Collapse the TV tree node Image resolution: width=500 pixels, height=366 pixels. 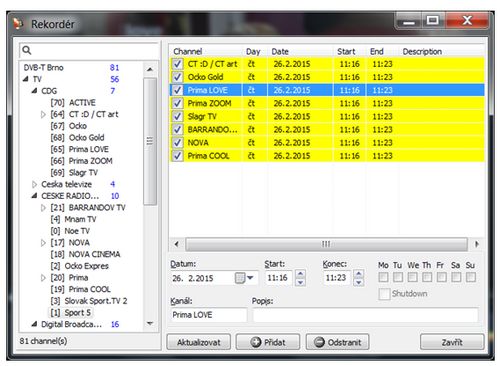(x=26, y=79)
